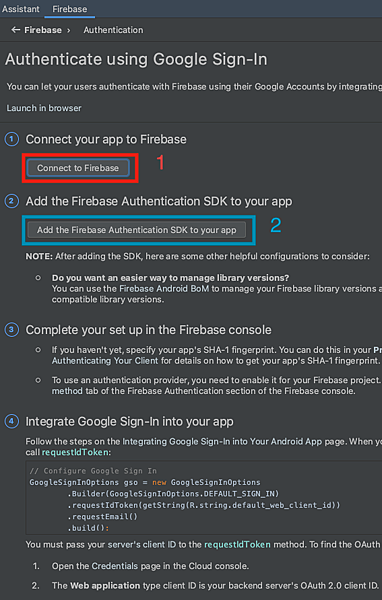Switch to the Assistant tab
This screenshot has width=382, height=600.
click(x=21, y=9)
